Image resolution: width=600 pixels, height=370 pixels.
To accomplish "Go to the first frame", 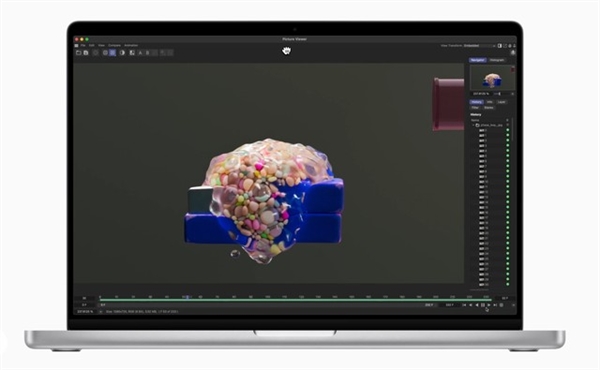I will pyautogui.click(x=464, y=305).
